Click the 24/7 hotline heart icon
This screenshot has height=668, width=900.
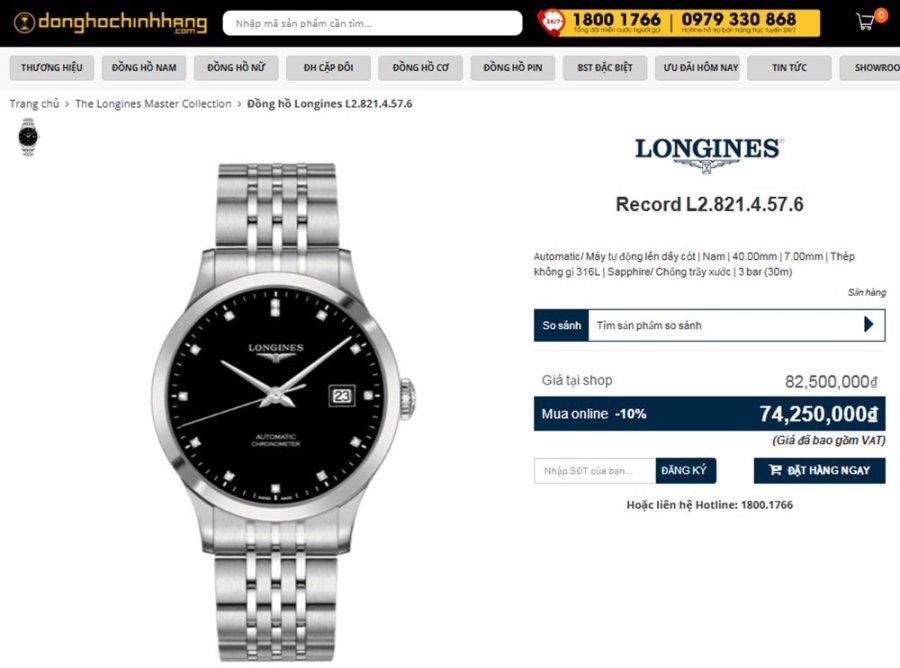click(551, 22)
